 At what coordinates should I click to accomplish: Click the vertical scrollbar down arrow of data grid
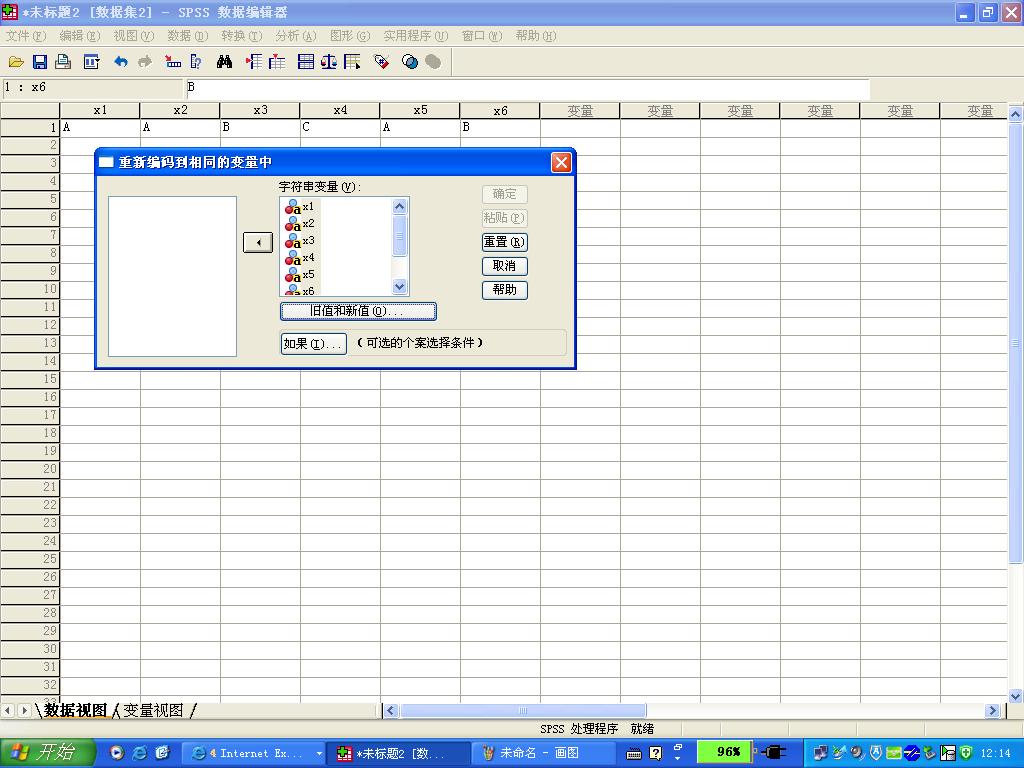pyautogui.click(x=1016, y=696)
